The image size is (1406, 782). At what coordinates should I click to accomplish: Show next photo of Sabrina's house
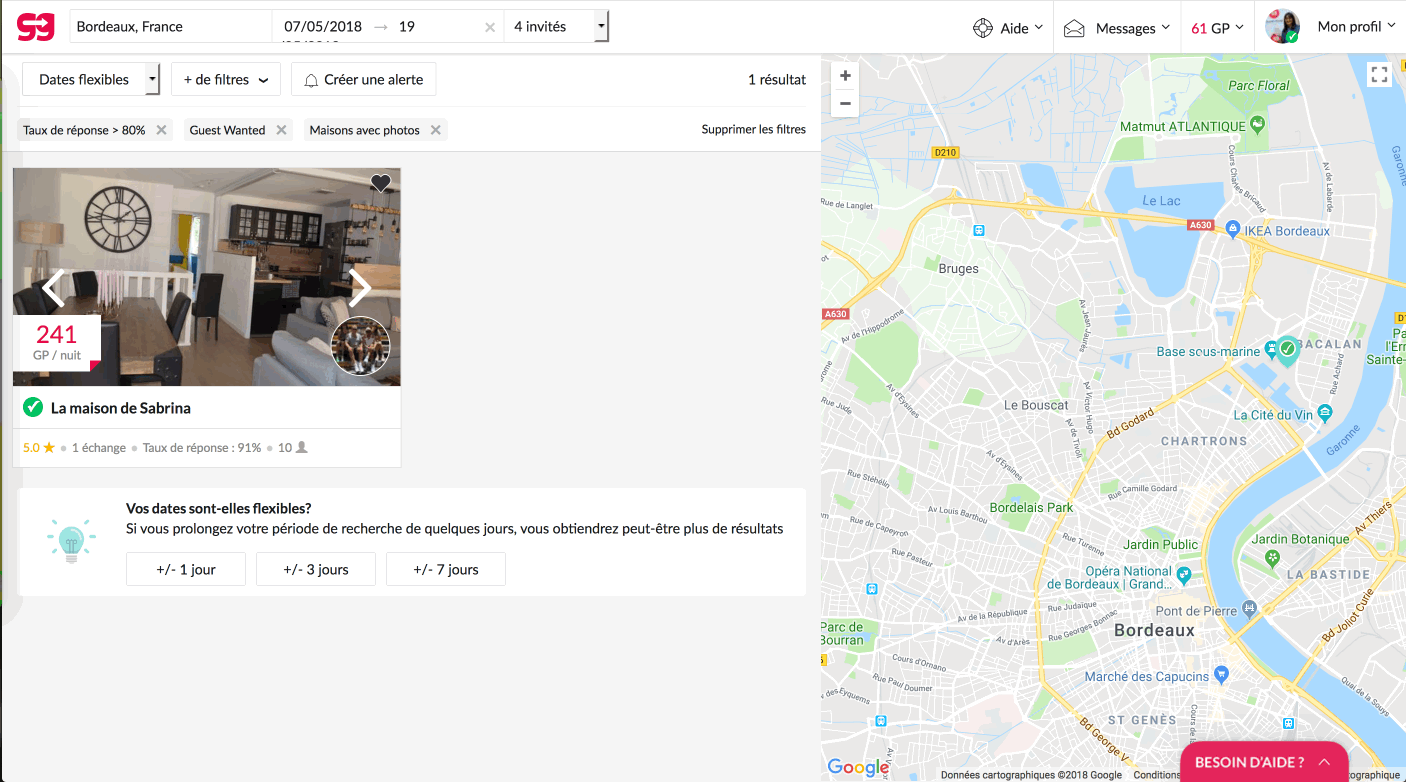360,287
